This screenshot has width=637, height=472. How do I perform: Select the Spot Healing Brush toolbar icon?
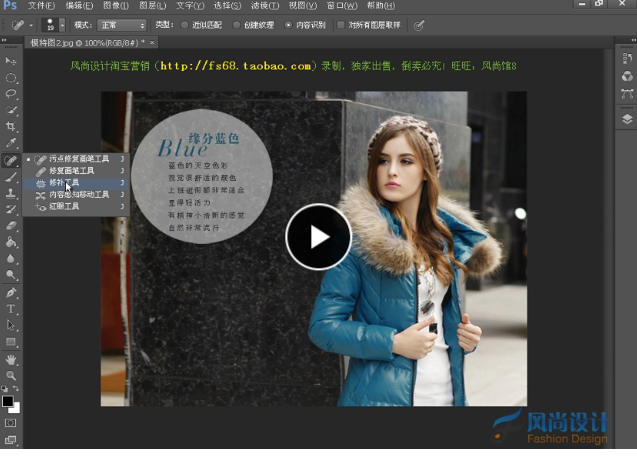pyautogui.click(x=11, y=160)
